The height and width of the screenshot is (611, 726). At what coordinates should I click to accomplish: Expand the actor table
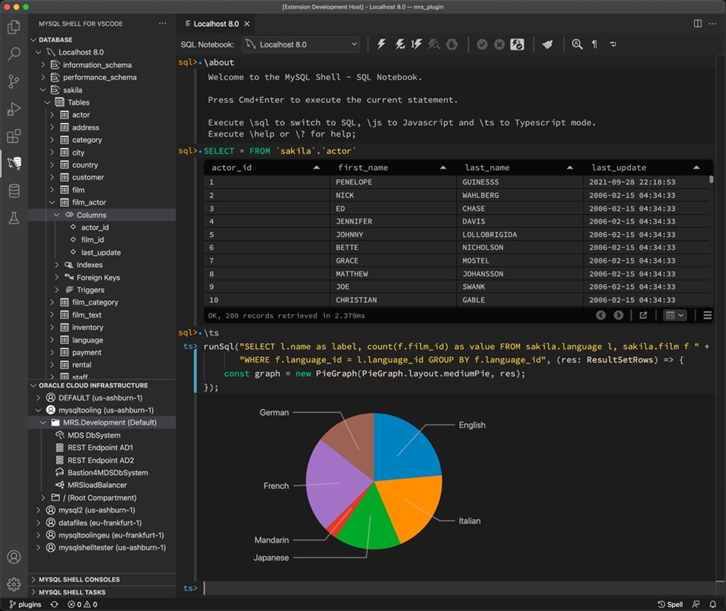pos(52,115)
